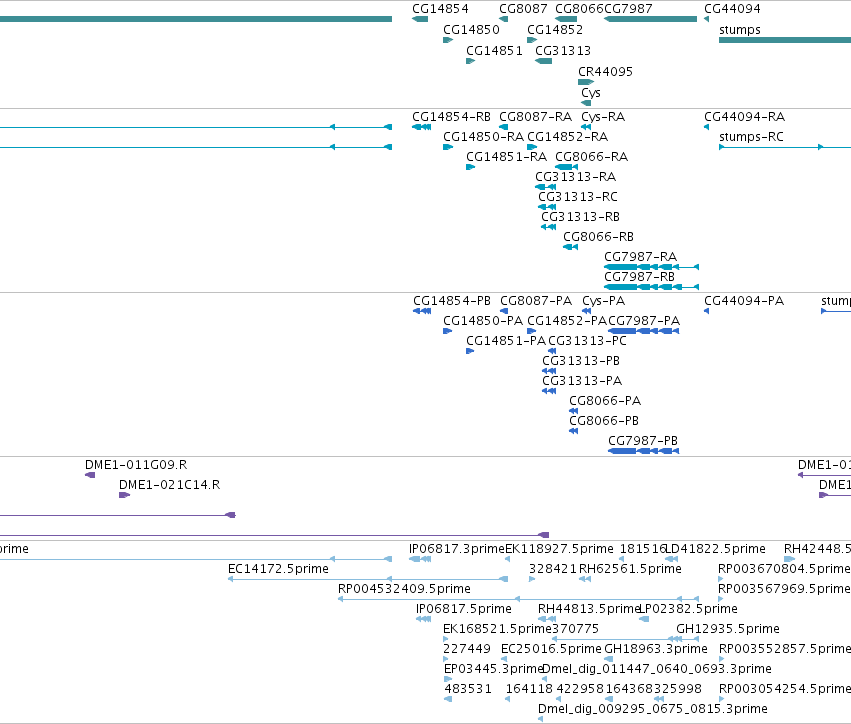851x724 pixels.
Task: Select the Cys gene label
Action: pyautogui.click(x=591, y=93)
